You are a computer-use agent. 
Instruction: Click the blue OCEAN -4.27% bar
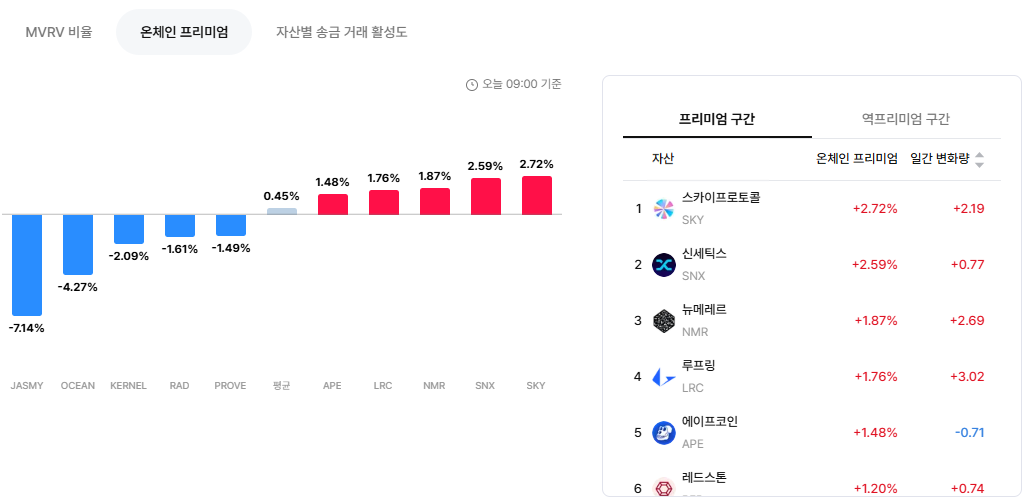(78, 245)
